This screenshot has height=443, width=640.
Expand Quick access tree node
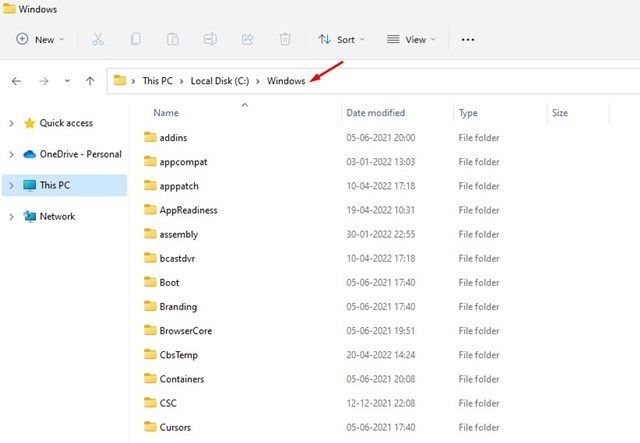[11, 123]
